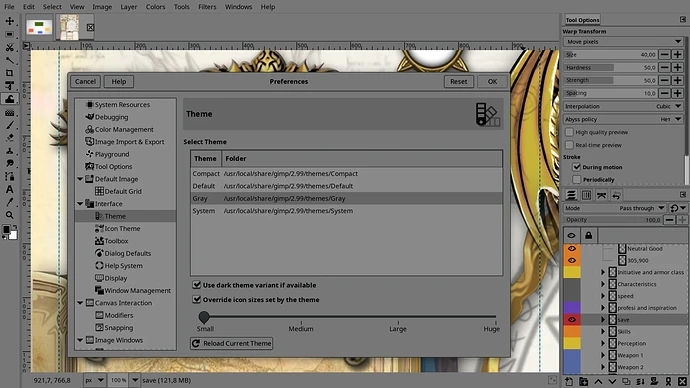Click the icon size slider handle

click(x=204, y=317)
